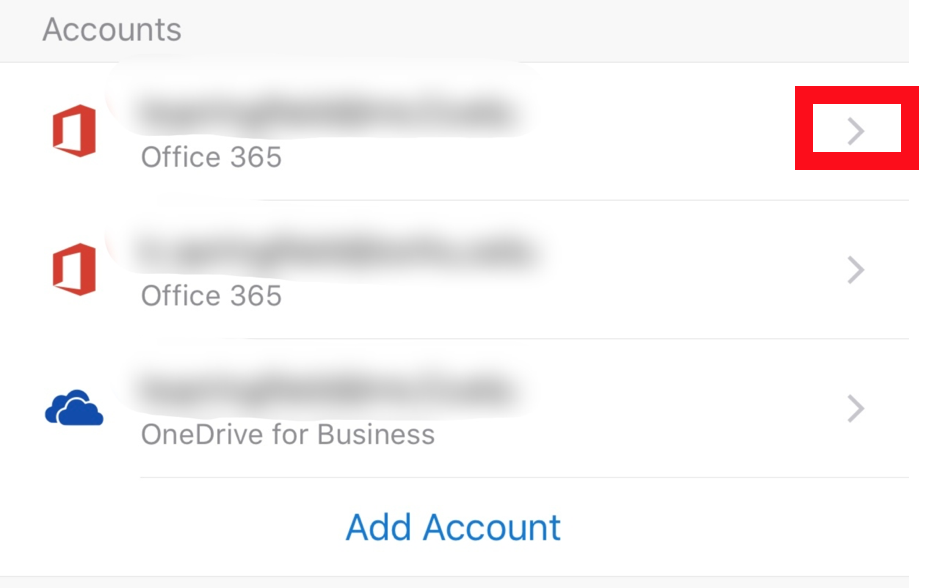The width and height of the screenshot is (930, 588).
Task: Click the gray strip below Add Account
Action: click(454, 582)
